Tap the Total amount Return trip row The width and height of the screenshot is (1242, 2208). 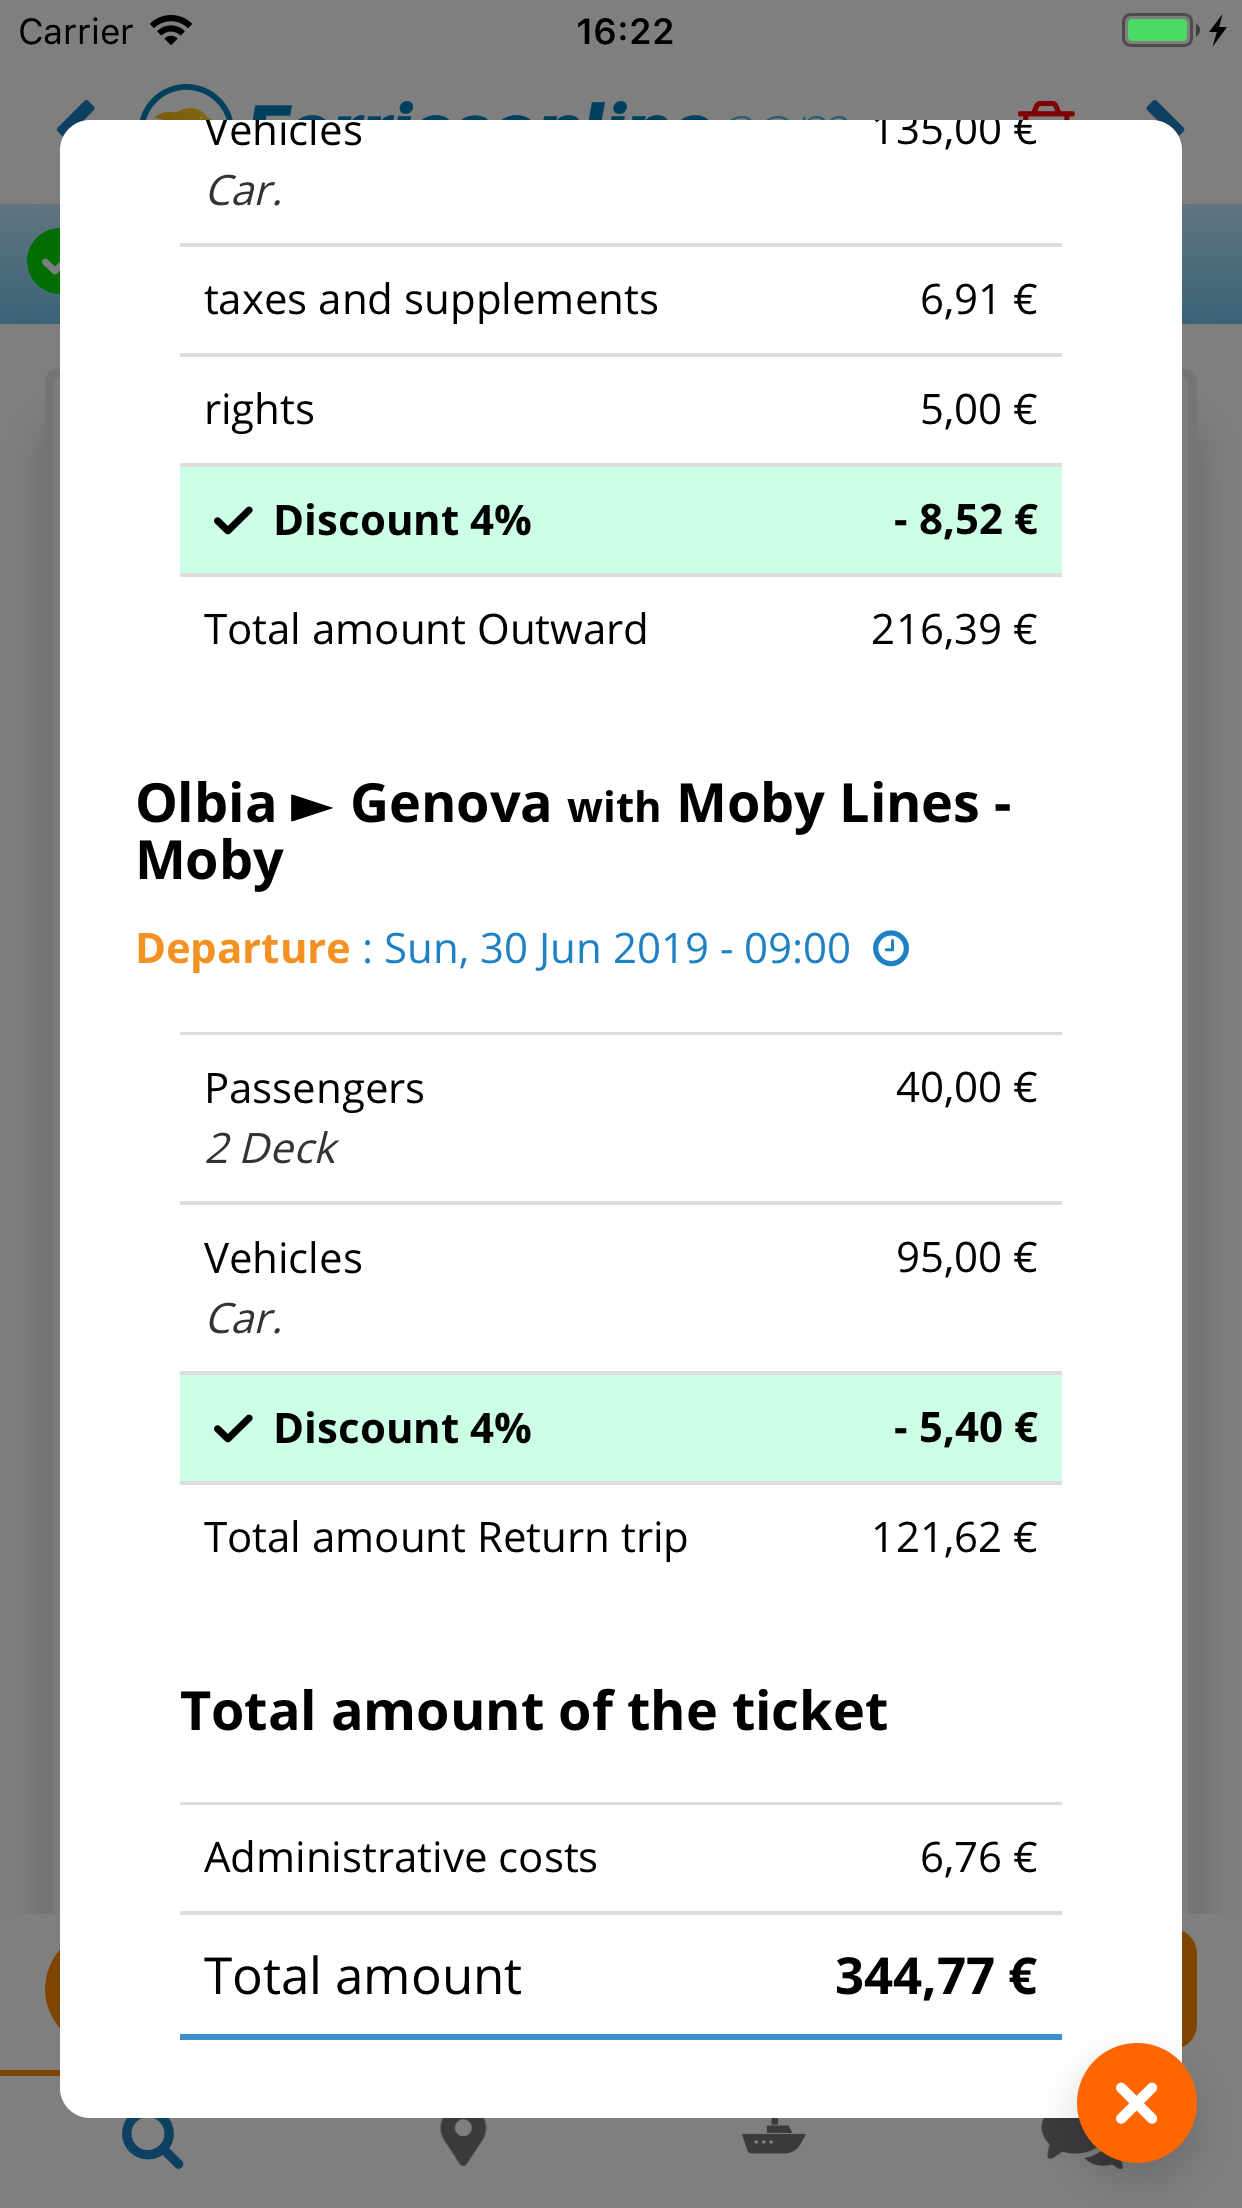click(x=620, y=1538)
